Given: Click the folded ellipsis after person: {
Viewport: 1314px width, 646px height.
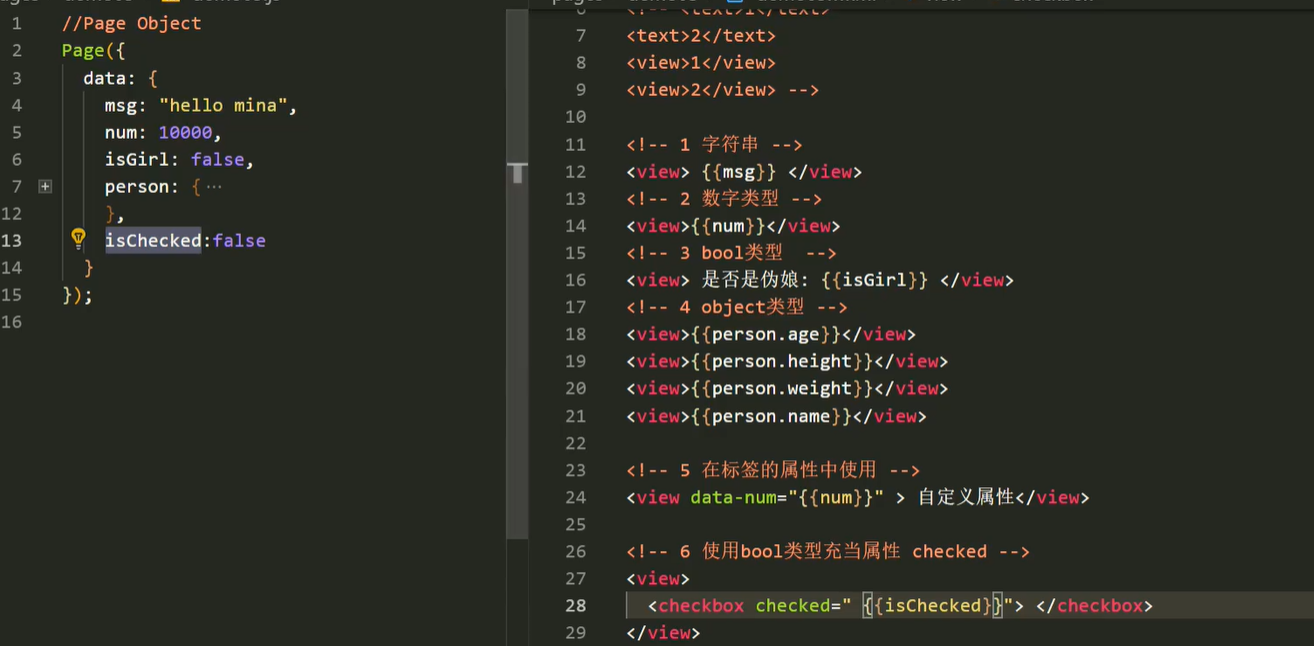Looking at the screenshot, I should 213,187.
